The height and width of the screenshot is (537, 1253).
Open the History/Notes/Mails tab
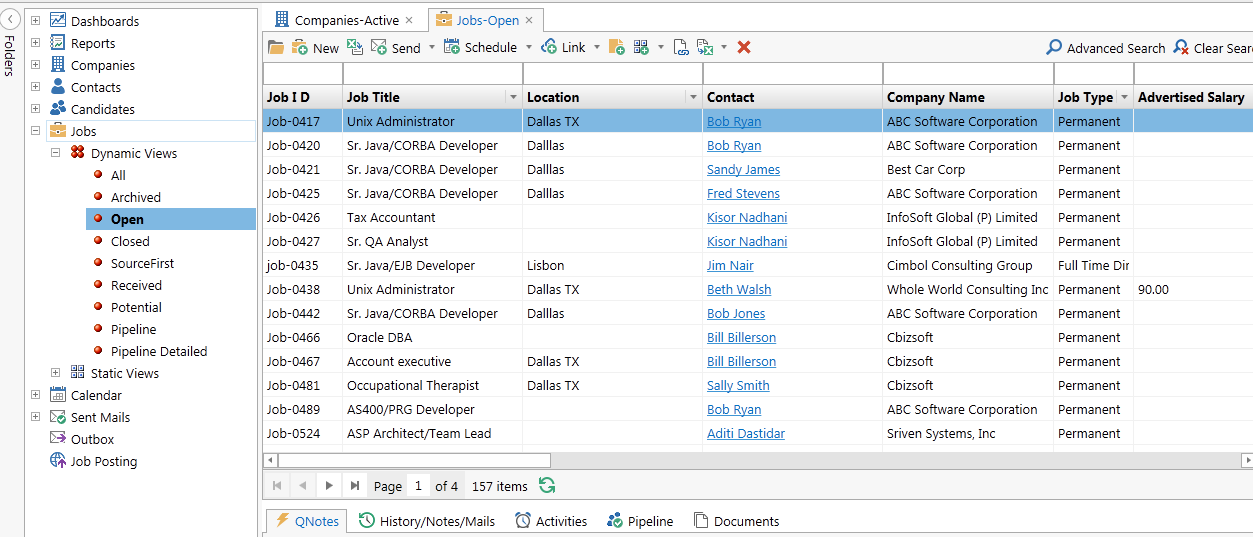click(427, 521)
